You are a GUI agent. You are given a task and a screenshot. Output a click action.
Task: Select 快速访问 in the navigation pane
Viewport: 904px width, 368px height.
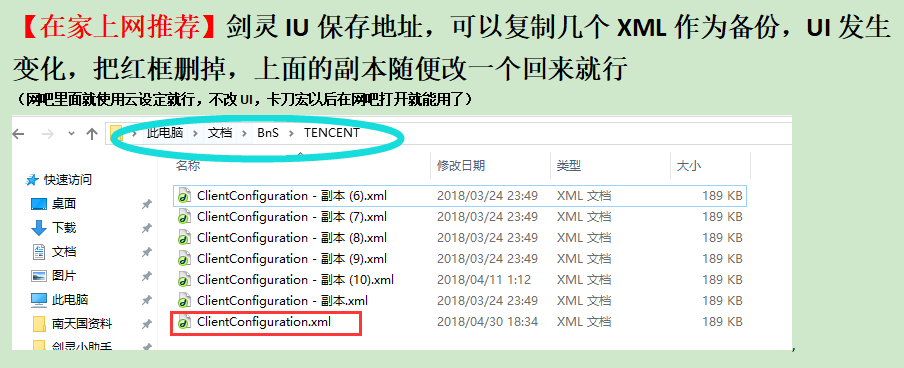pos(68,180)
